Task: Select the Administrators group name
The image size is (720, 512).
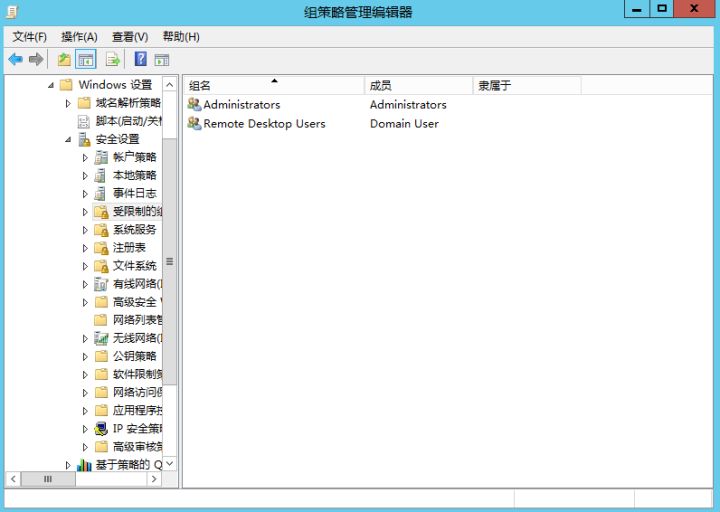Action: [x=242, y=105]
